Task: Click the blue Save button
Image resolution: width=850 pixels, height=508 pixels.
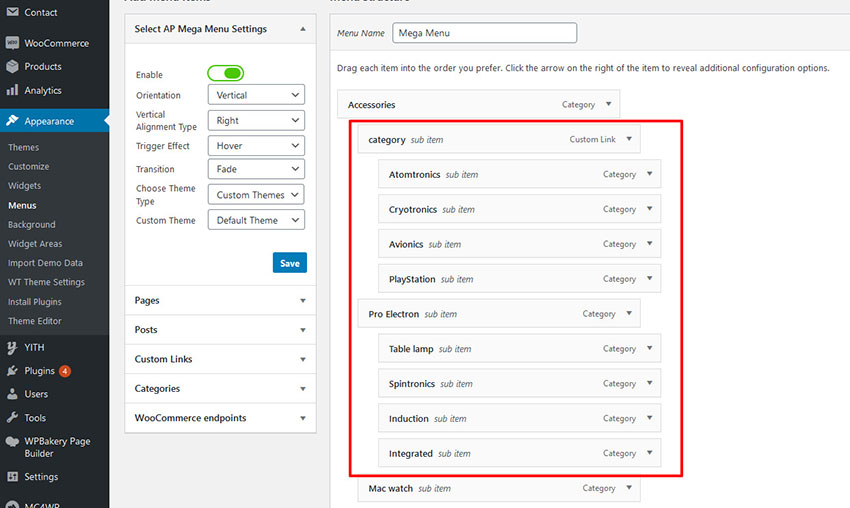Action: [289, 263]
